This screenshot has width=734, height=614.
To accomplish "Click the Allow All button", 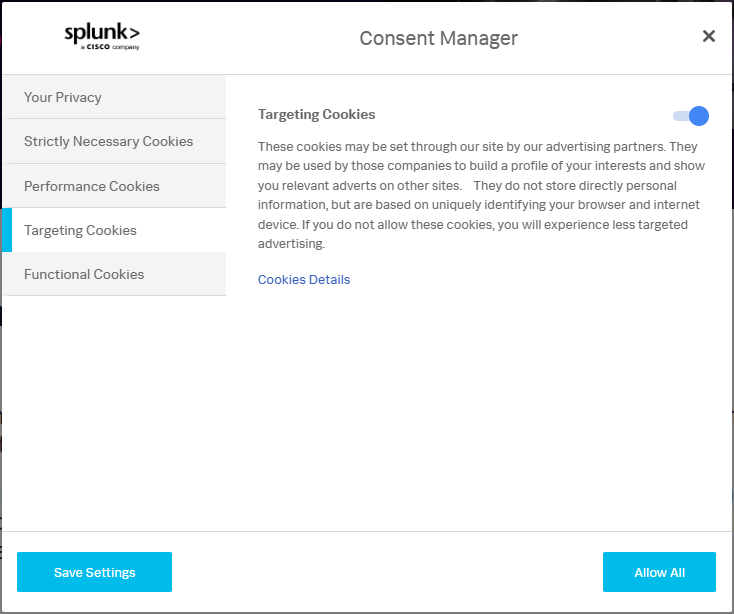I will coord(659,572).
